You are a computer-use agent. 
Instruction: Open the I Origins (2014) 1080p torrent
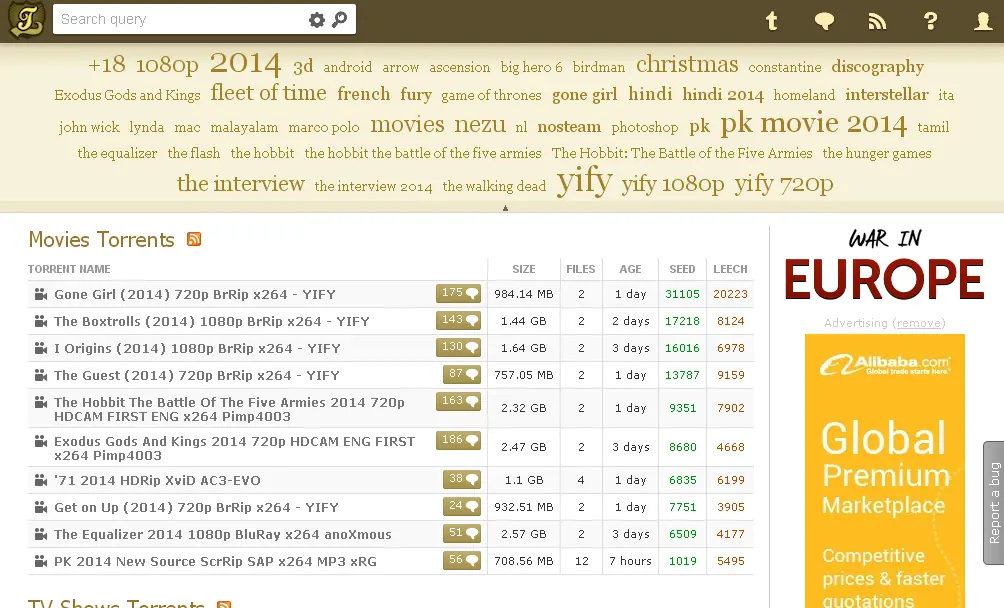coord(197,348)
